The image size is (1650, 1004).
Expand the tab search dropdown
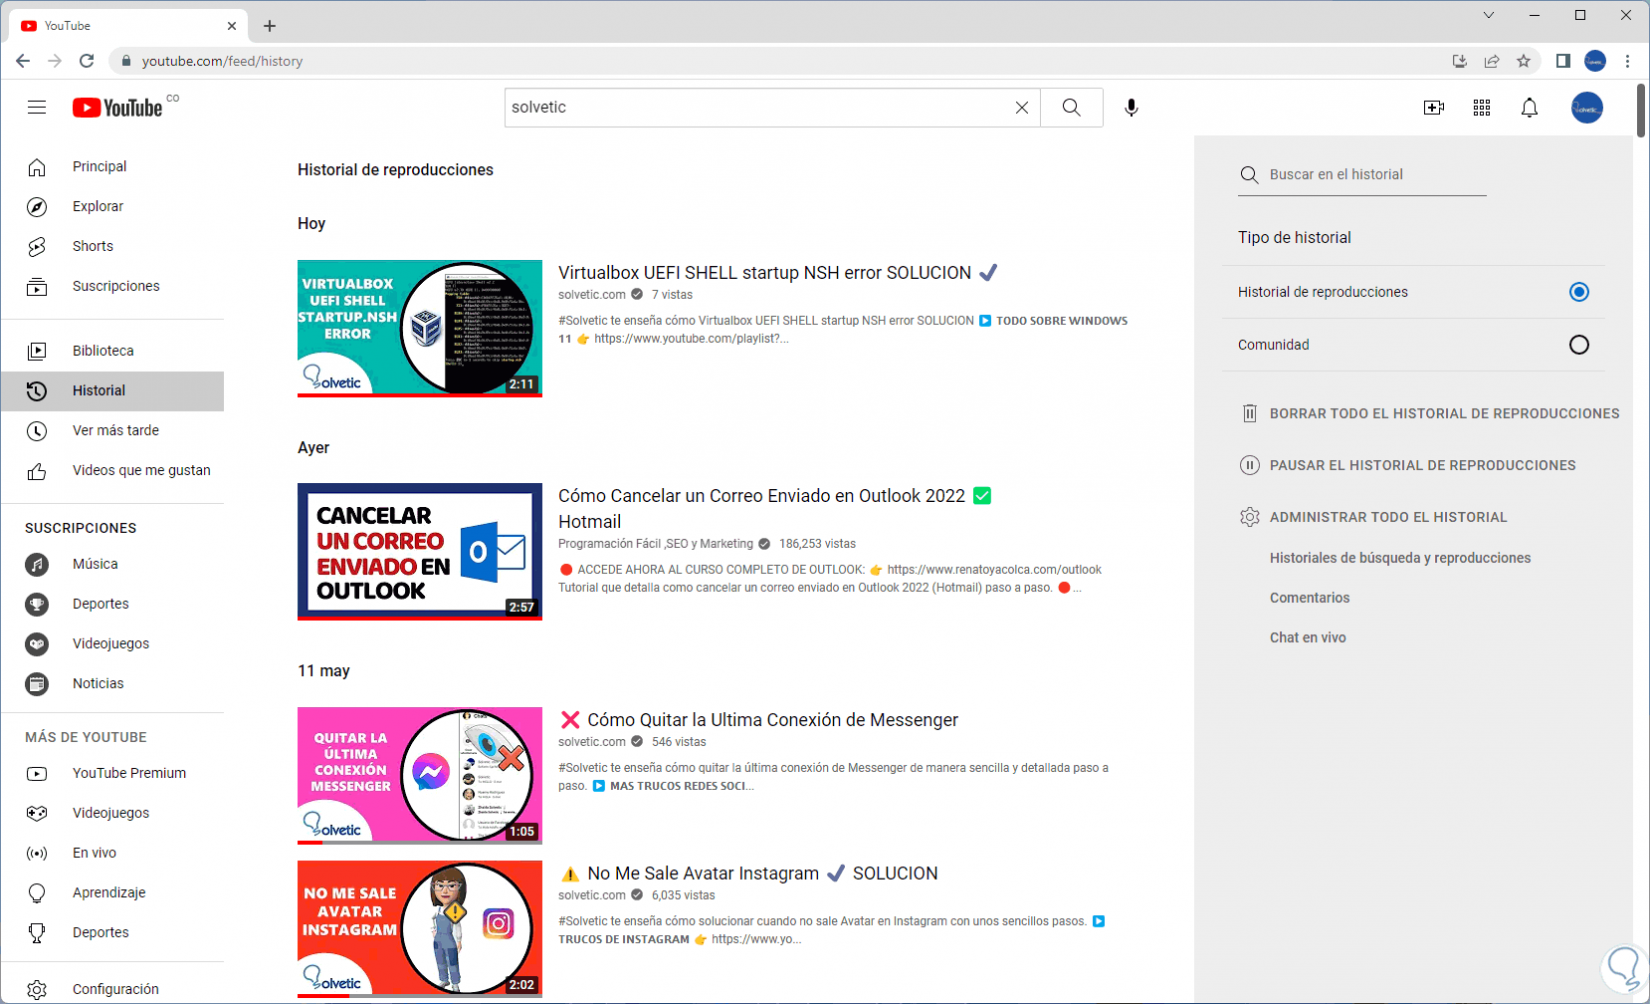coord(1488,15)
